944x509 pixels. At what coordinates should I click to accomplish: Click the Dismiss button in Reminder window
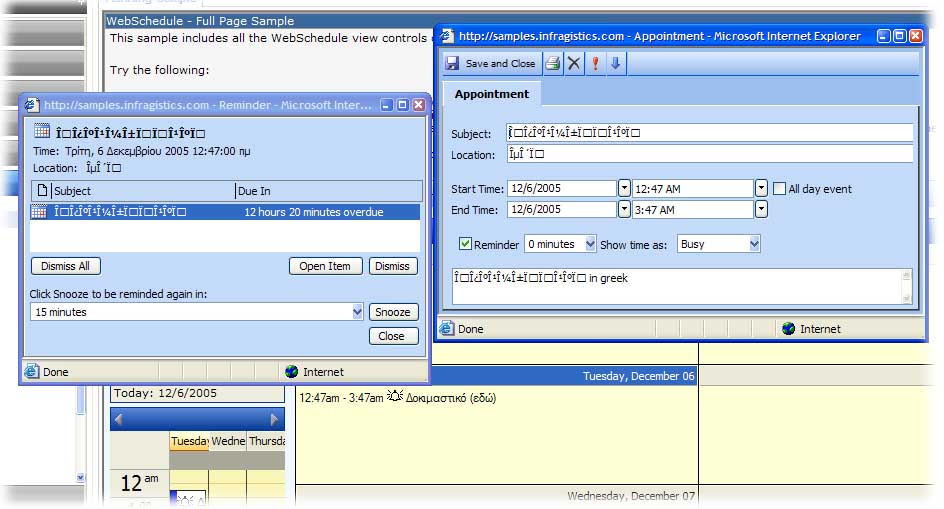pyautogui.click(x=393, y=266)
